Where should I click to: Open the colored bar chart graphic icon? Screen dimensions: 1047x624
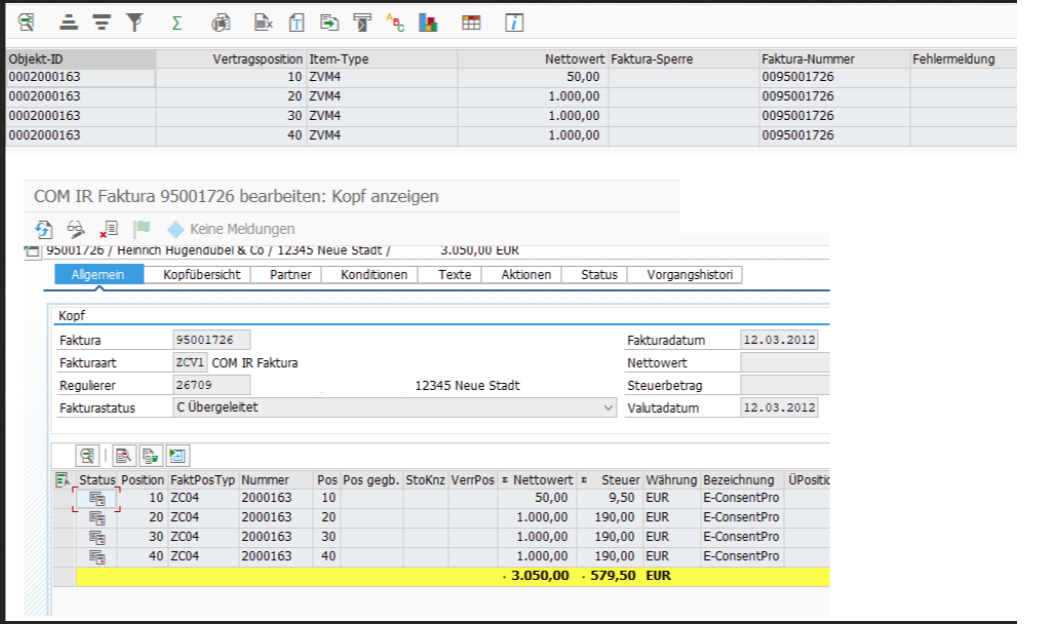[x=428, y=22]
